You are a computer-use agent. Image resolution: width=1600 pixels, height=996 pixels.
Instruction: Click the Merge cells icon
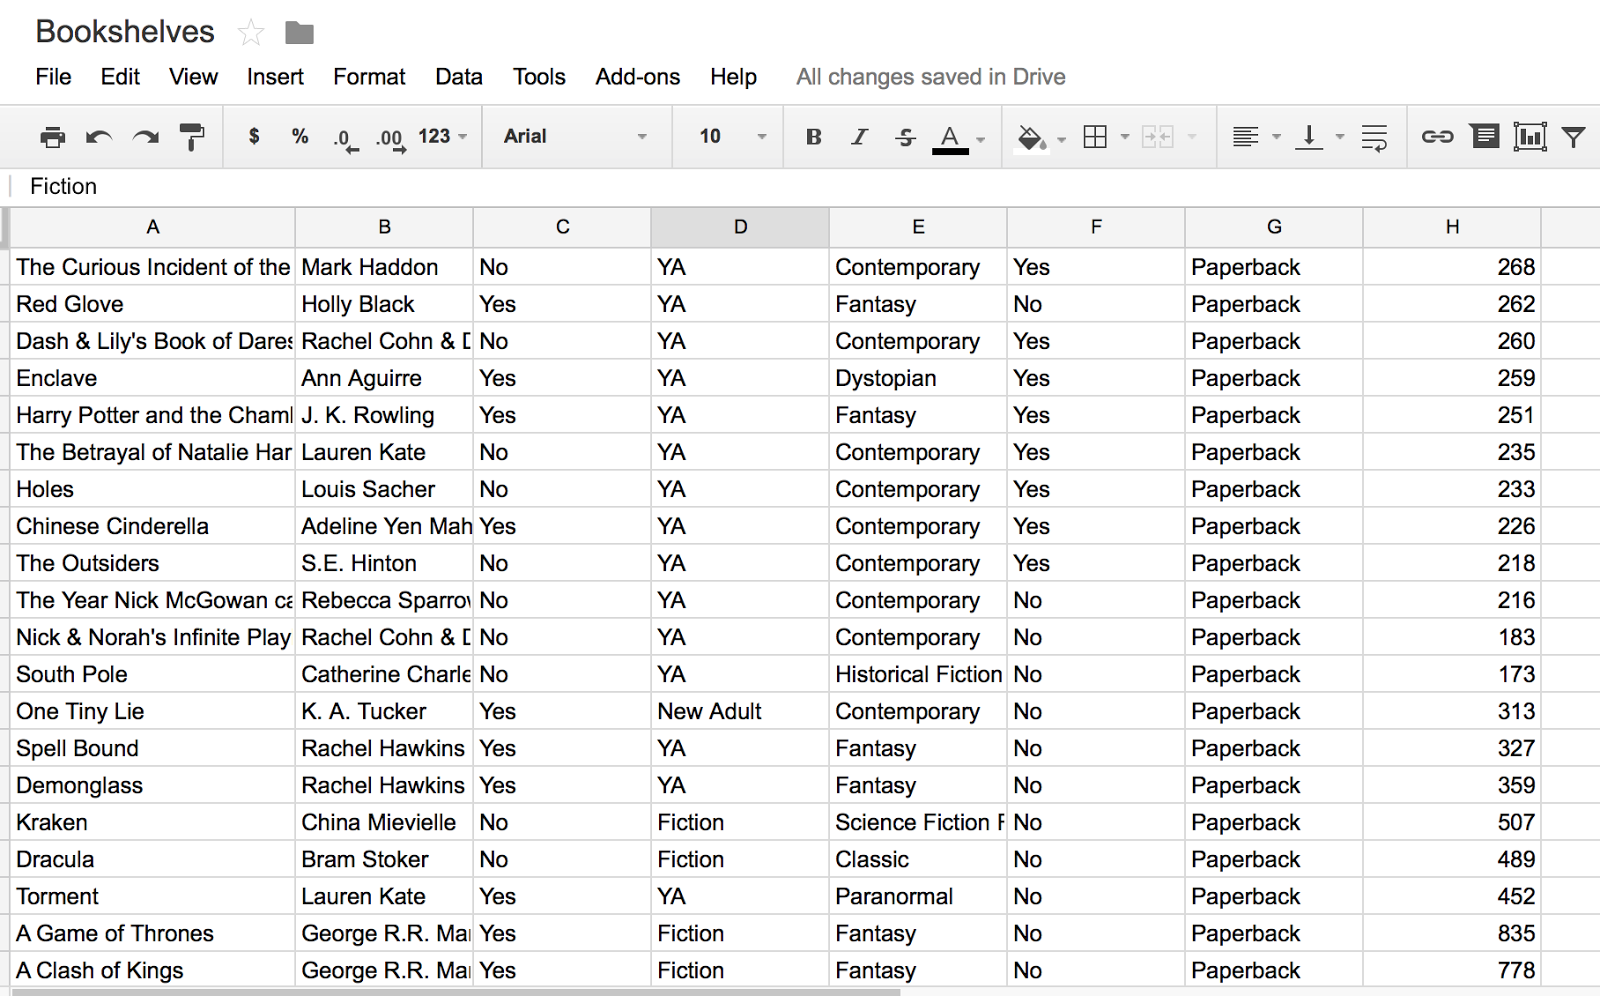point(1157,137)
